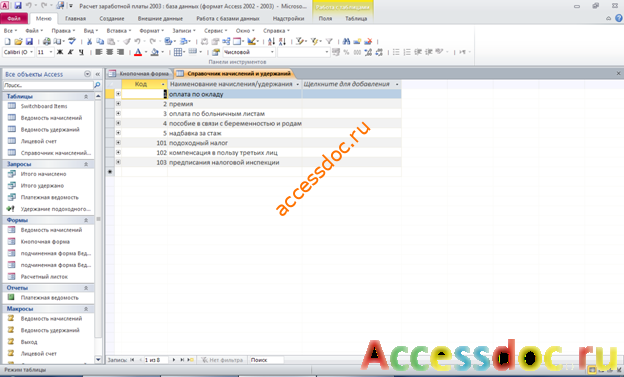The image size is (624, 377).
Task: Click the Find binoculars icon
Action: tap(346, 41)
